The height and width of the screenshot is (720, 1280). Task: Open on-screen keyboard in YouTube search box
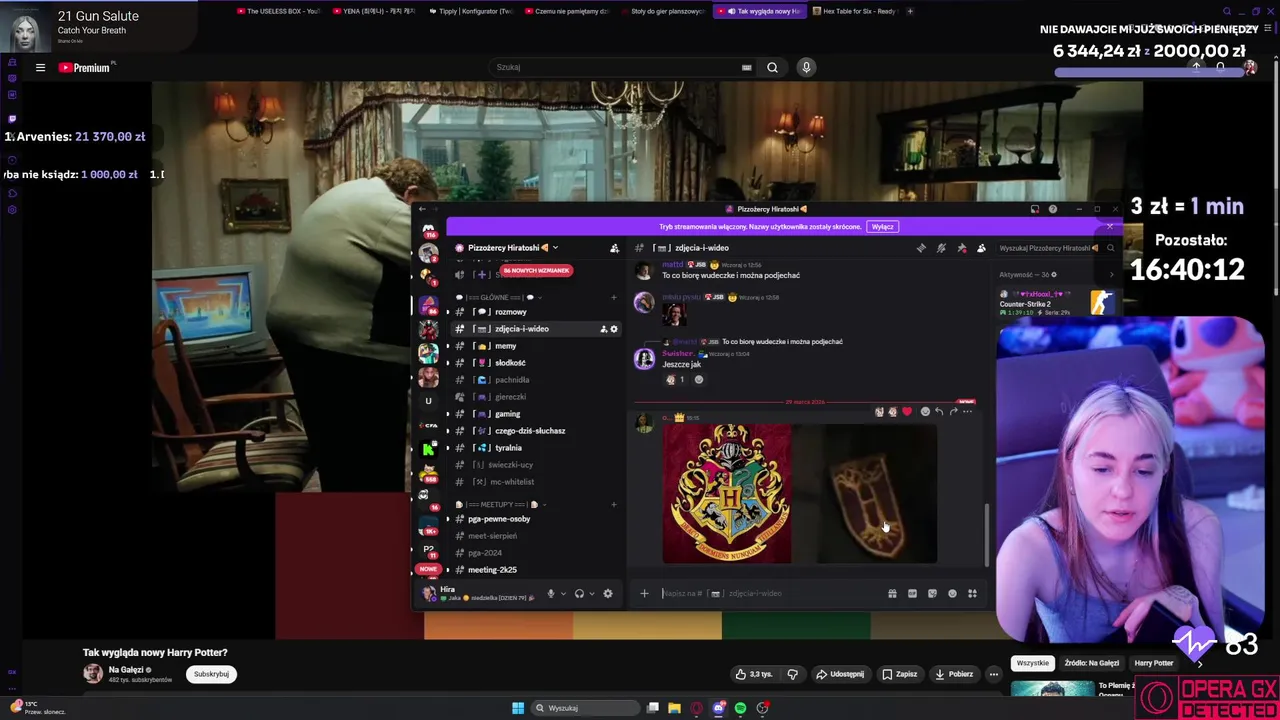(746, 67)
